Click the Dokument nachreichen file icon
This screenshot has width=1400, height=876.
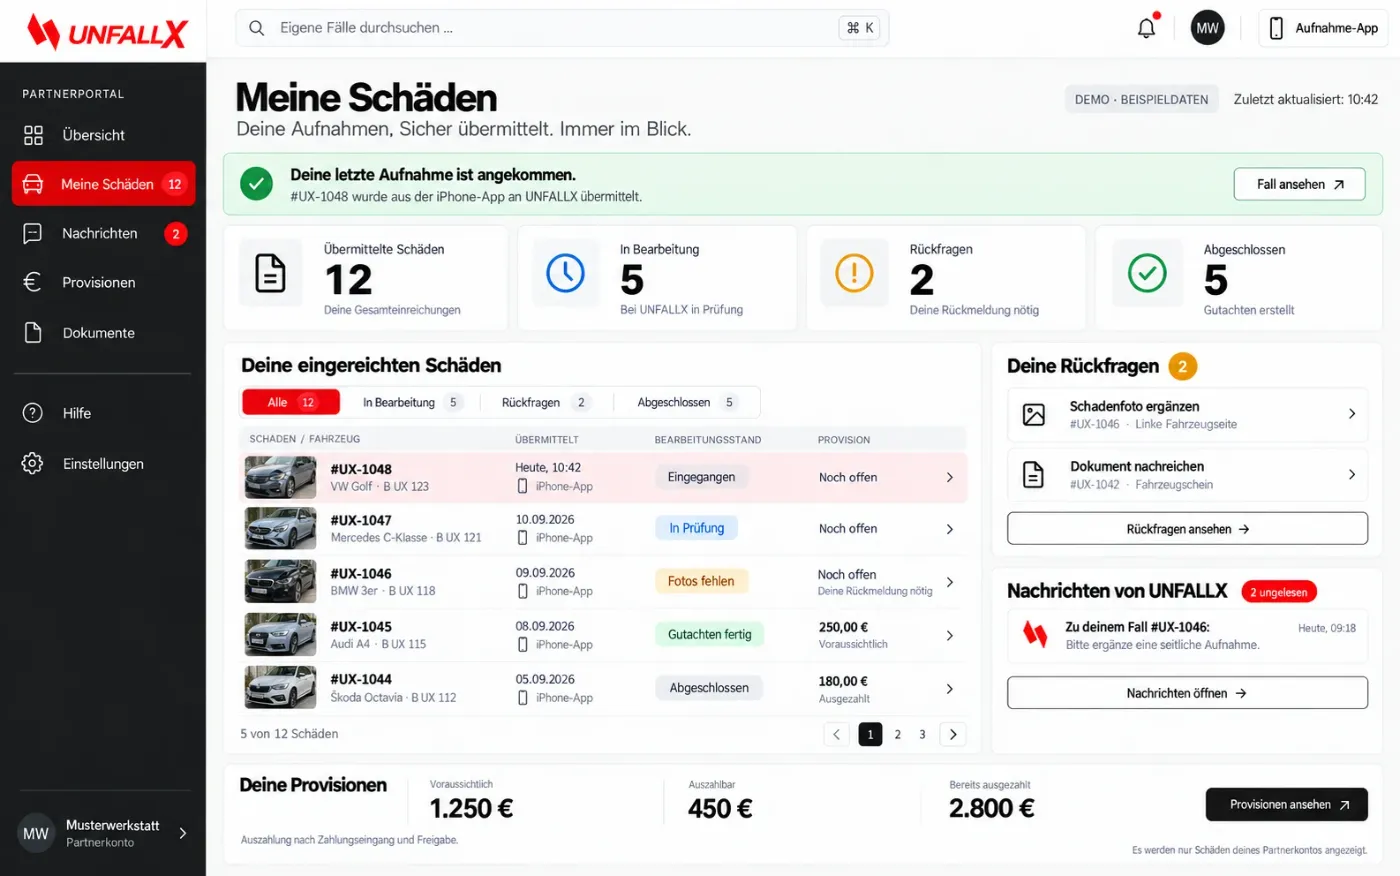tap(1034, 474)
